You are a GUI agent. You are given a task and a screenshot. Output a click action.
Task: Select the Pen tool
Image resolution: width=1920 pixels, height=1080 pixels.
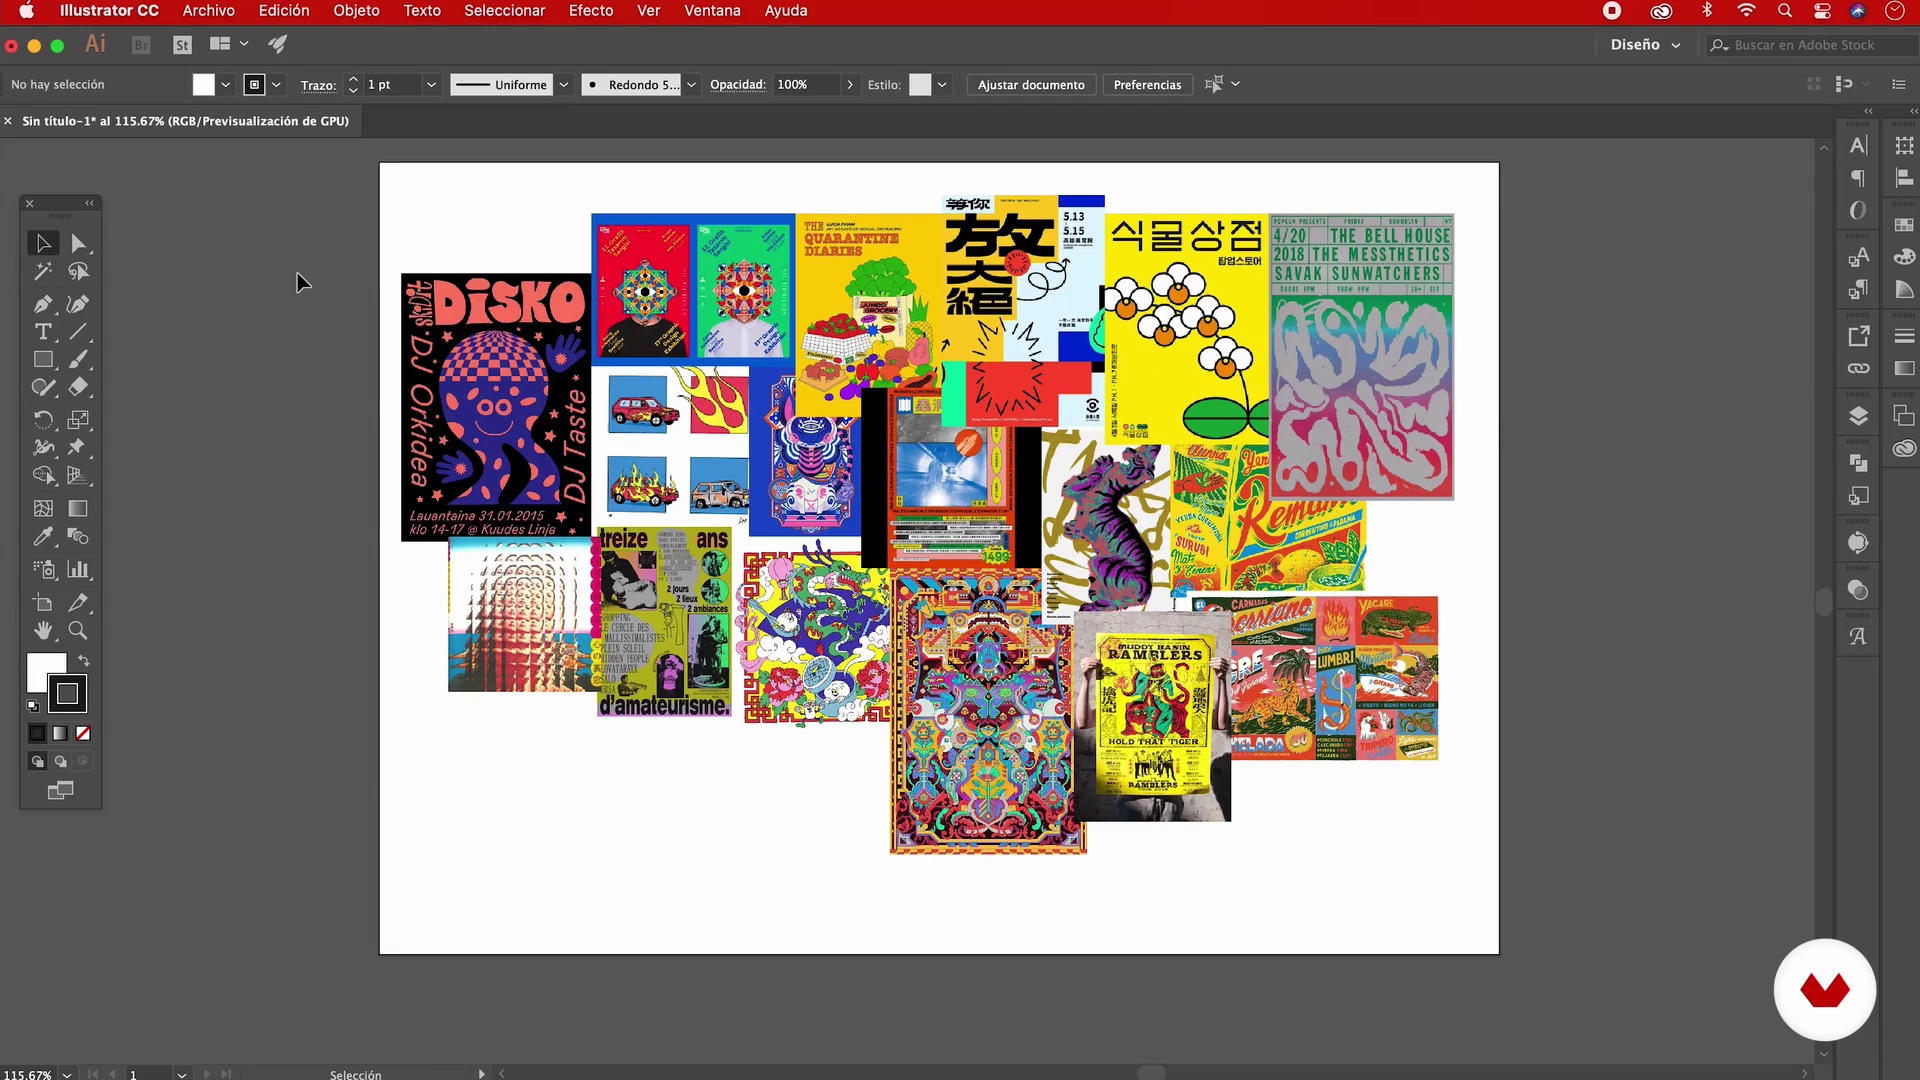43,304
